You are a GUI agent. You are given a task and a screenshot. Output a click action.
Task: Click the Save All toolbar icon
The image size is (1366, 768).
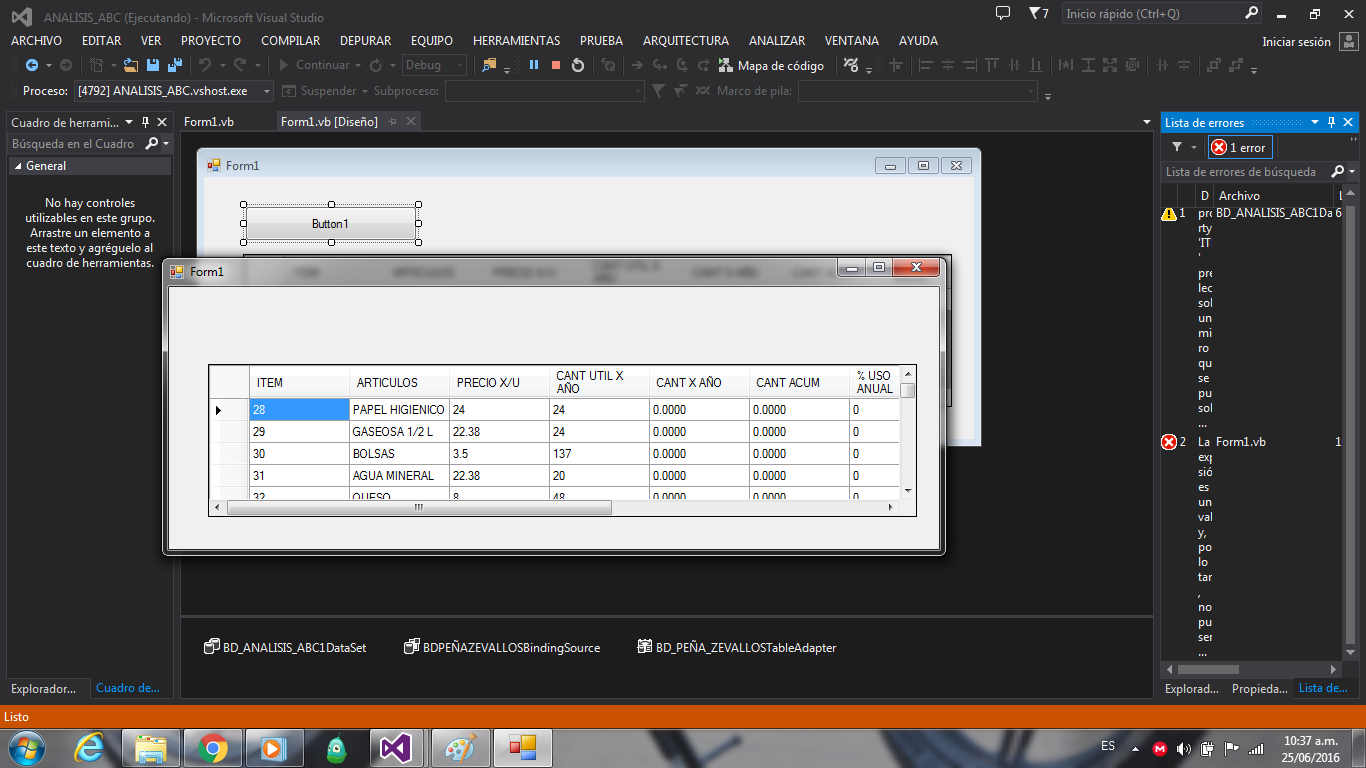pyautogui.click(x=173, y=65)
